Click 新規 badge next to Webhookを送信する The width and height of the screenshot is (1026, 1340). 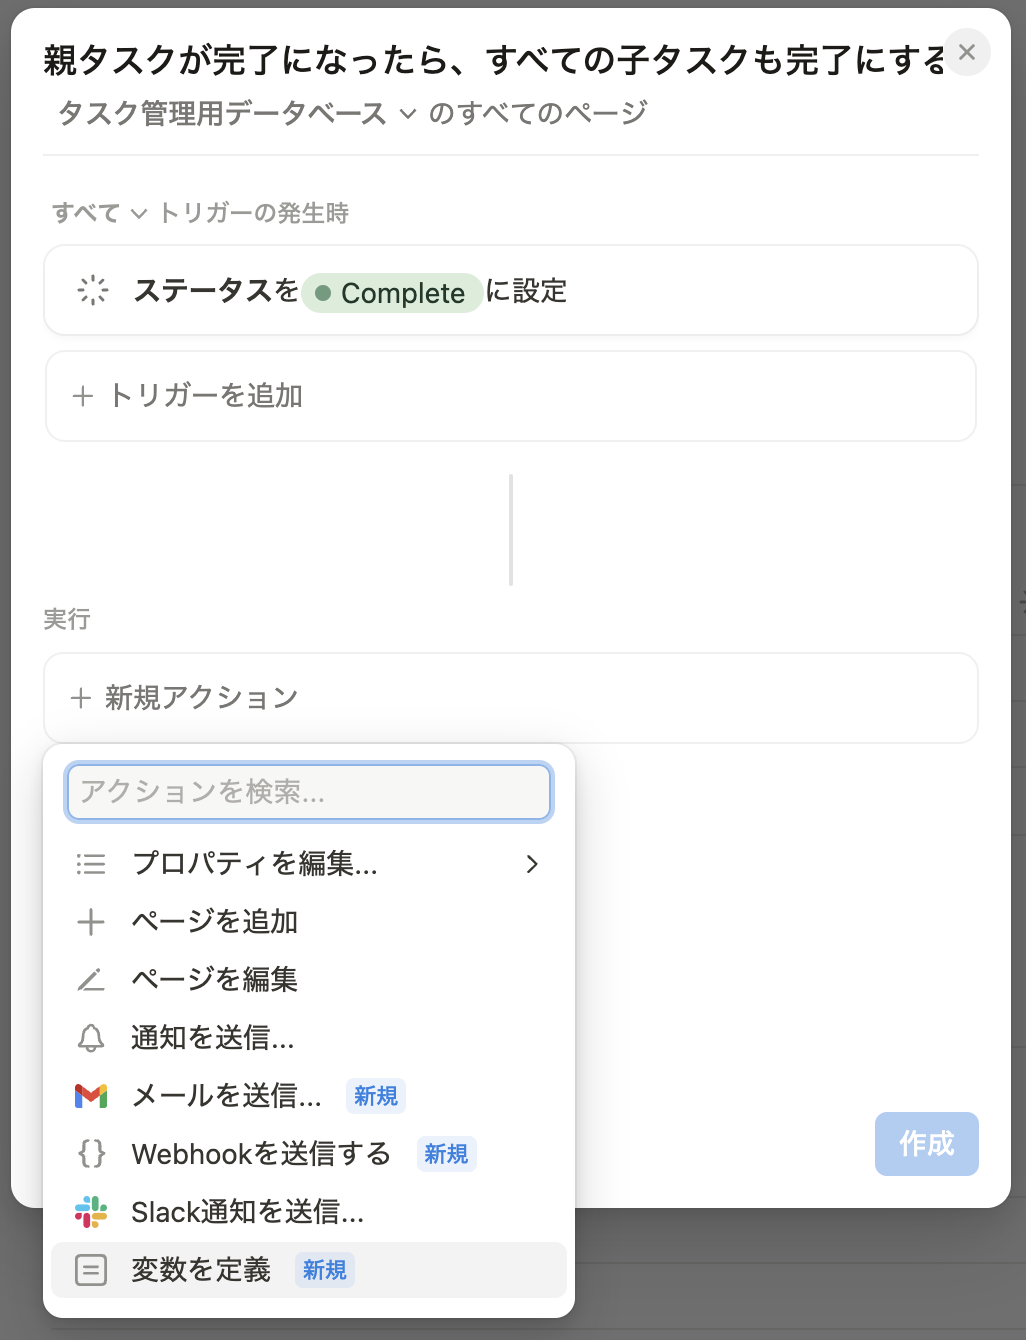click(446, 1154)
